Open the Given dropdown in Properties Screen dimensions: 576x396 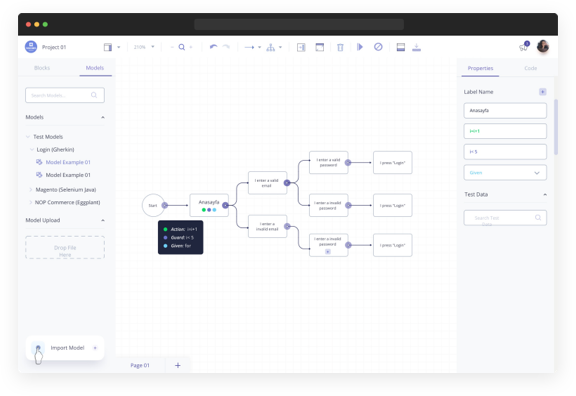pos(505,173)
